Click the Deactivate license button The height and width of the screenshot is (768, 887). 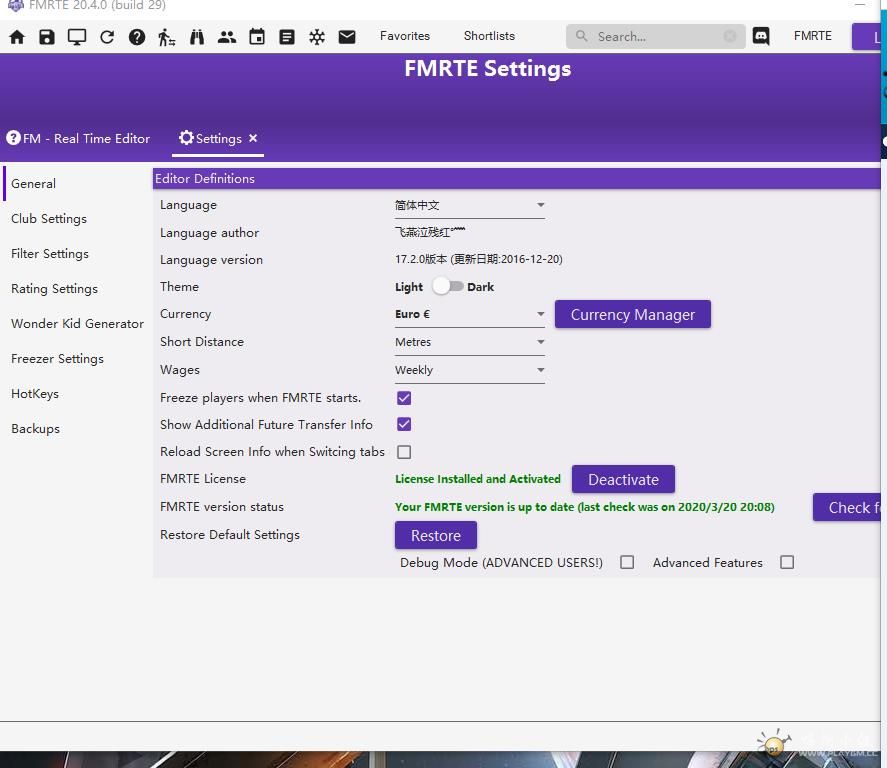point(623,480)
